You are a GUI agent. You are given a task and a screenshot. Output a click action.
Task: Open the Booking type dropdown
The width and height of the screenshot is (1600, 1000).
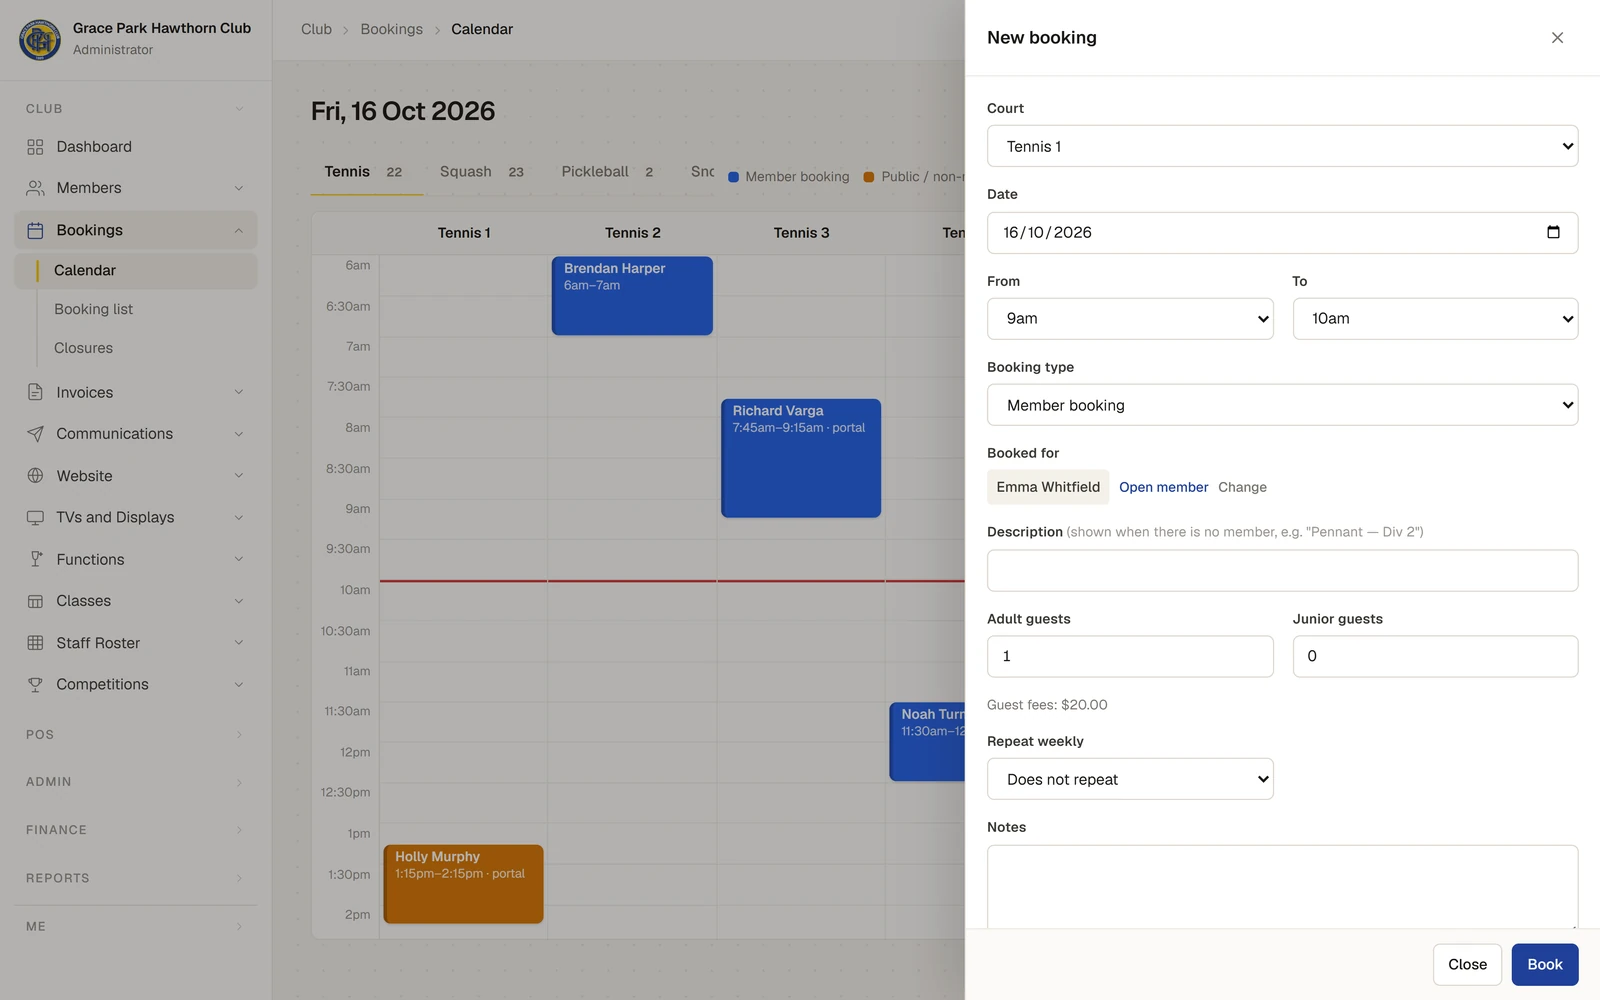click(1282, 405)
